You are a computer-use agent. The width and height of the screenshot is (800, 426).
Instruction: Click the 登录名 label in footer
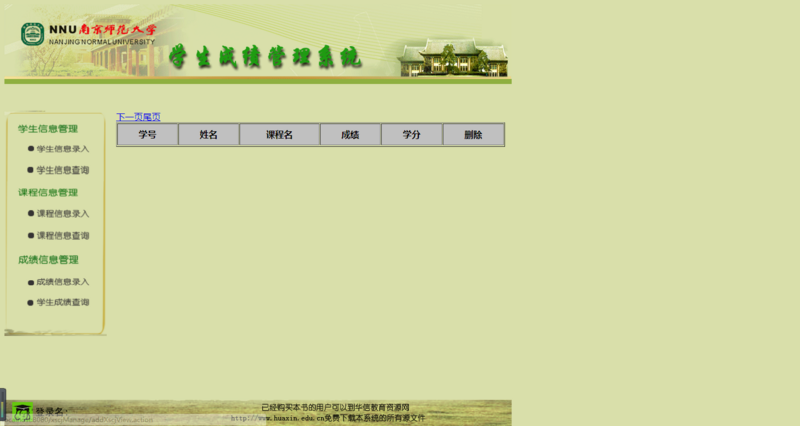tap(50, 411)
